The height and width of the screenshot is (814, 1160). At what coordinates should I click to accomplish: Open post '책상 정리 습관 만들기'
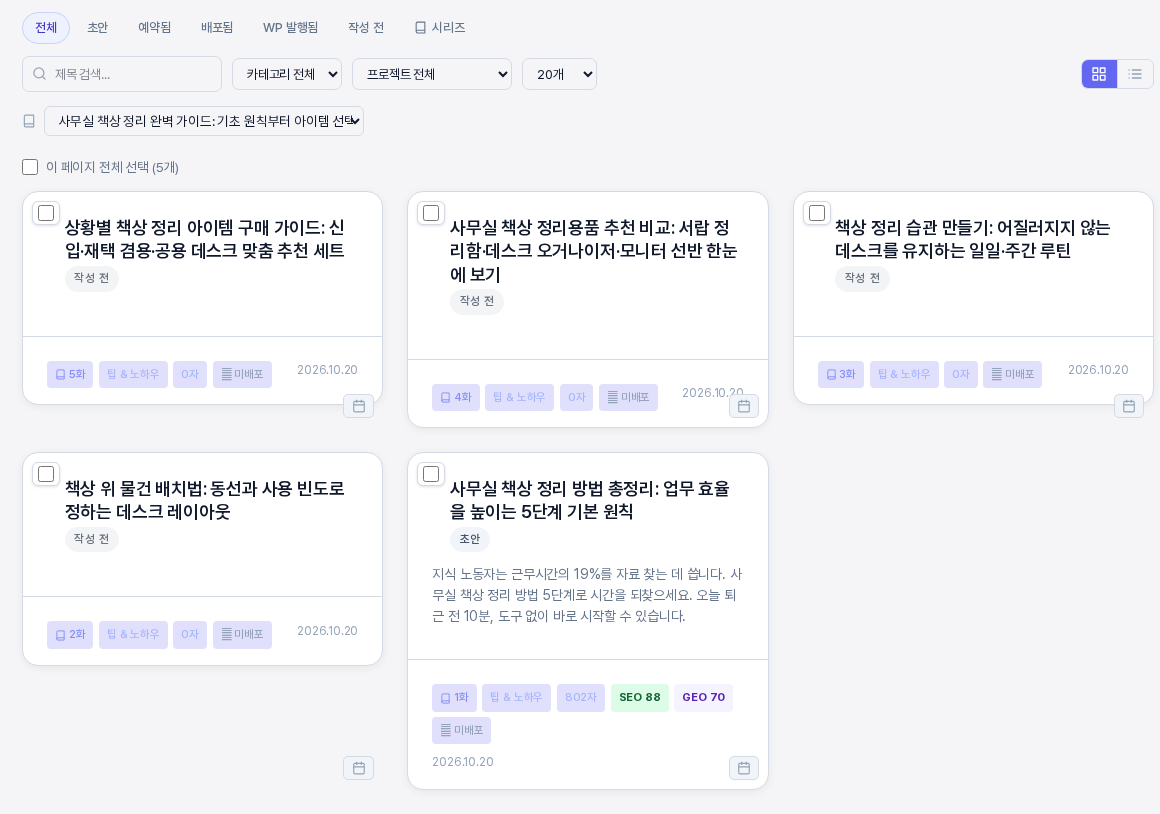[973, 239]
